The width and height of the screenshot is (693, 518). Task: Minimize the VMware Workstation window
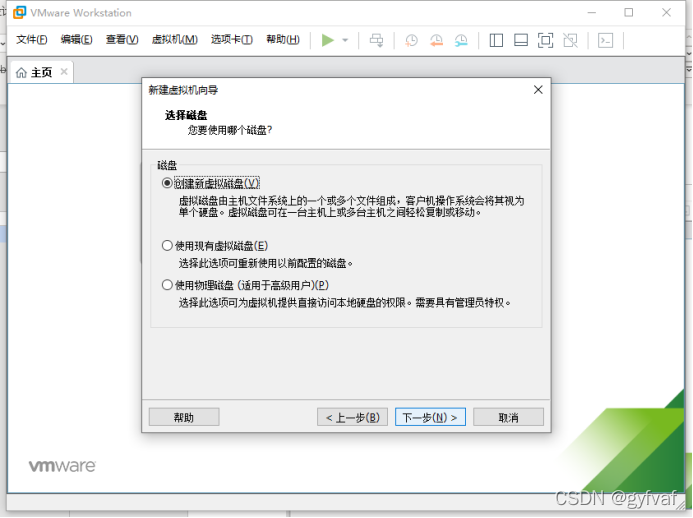click(x=592, y=13)
